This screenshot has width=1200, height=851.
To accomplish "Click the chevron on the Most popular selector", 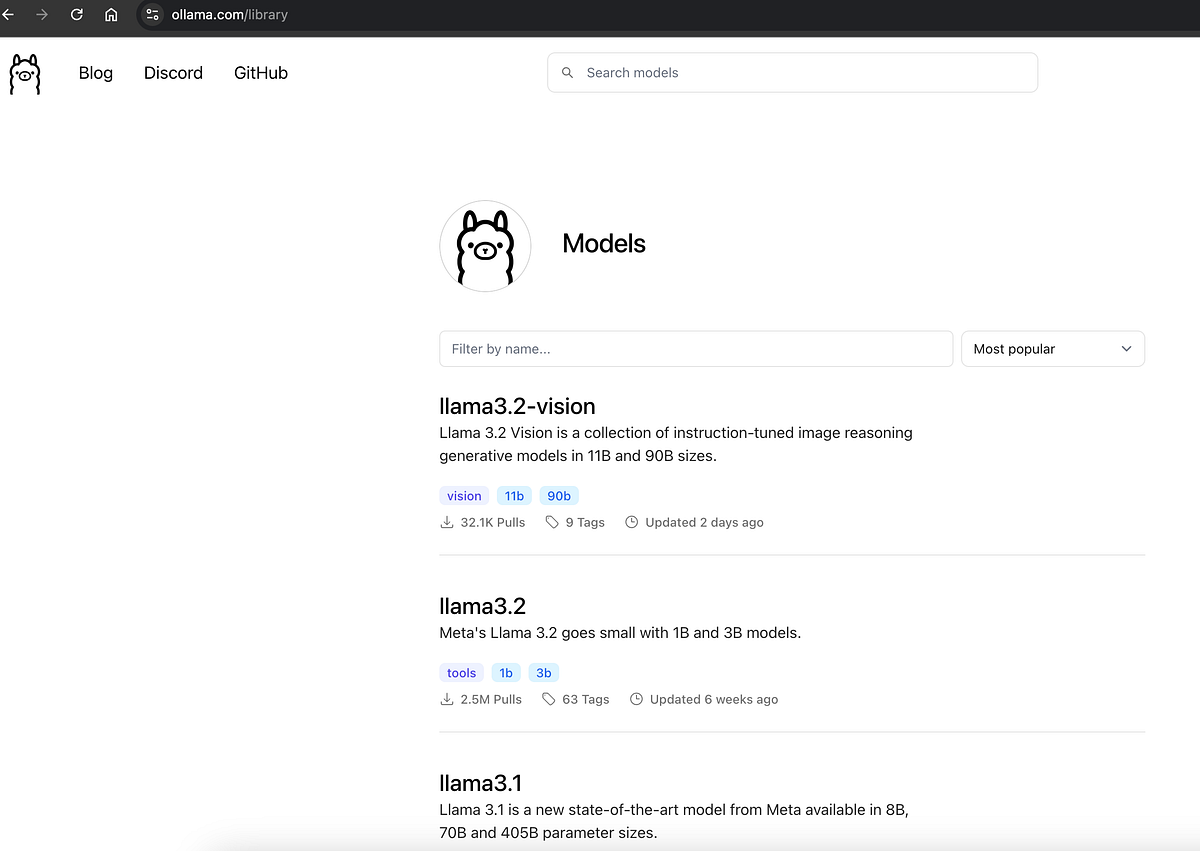I will point(1126,348).
